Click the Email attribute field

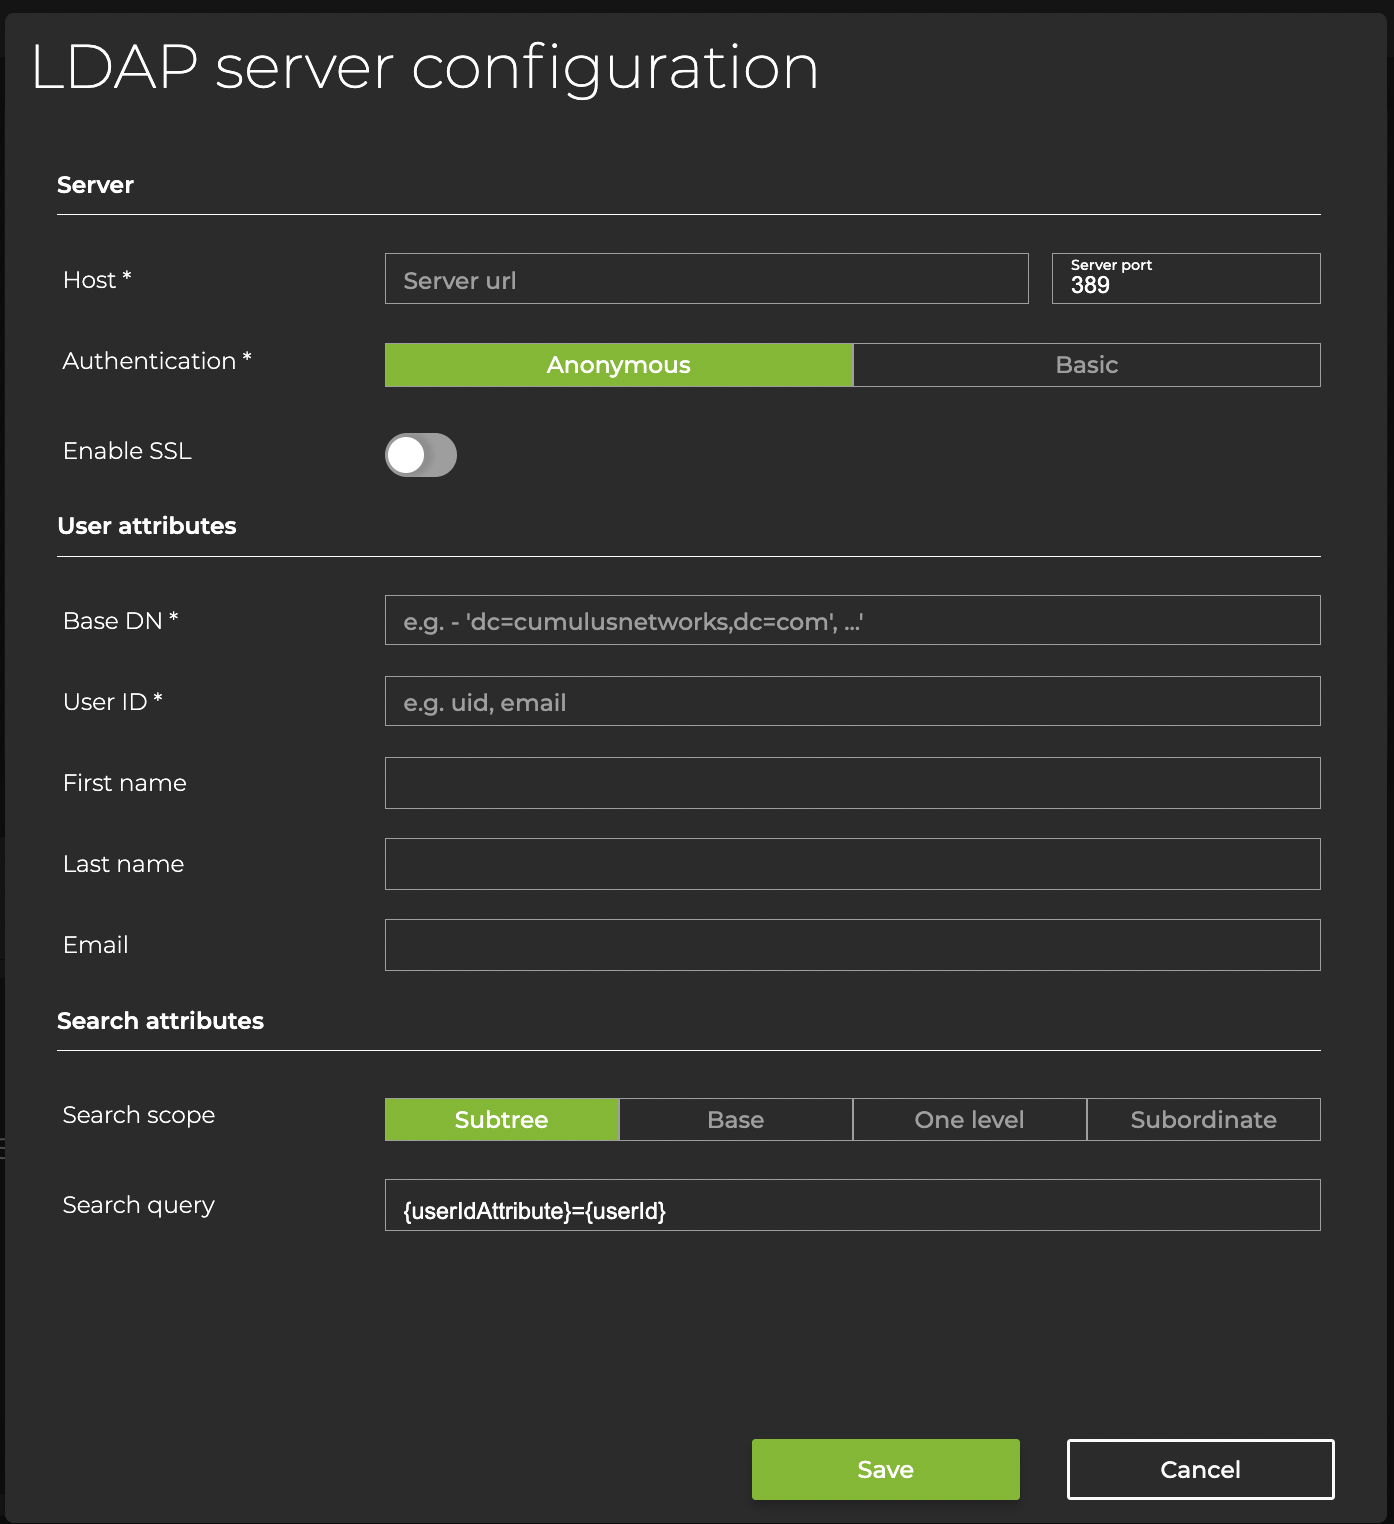[852, 945]
